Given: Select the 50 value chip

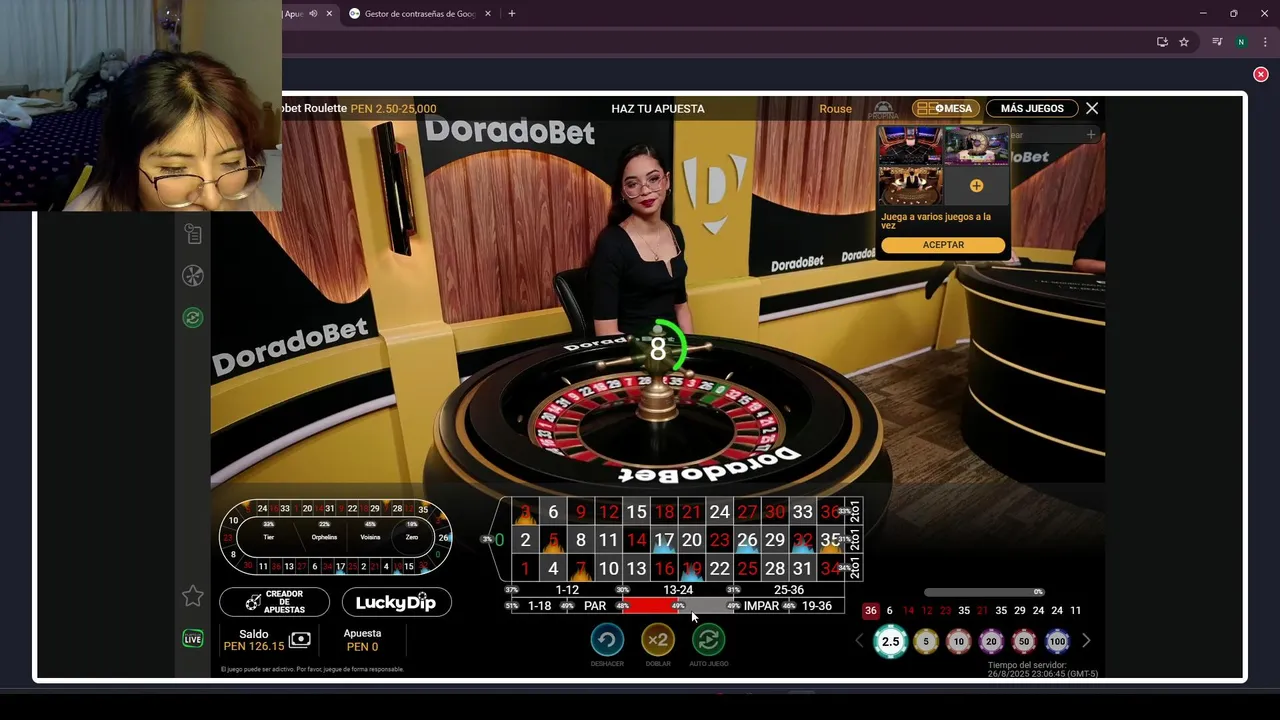Looking at the screenshot, I should pos(1024,642).
